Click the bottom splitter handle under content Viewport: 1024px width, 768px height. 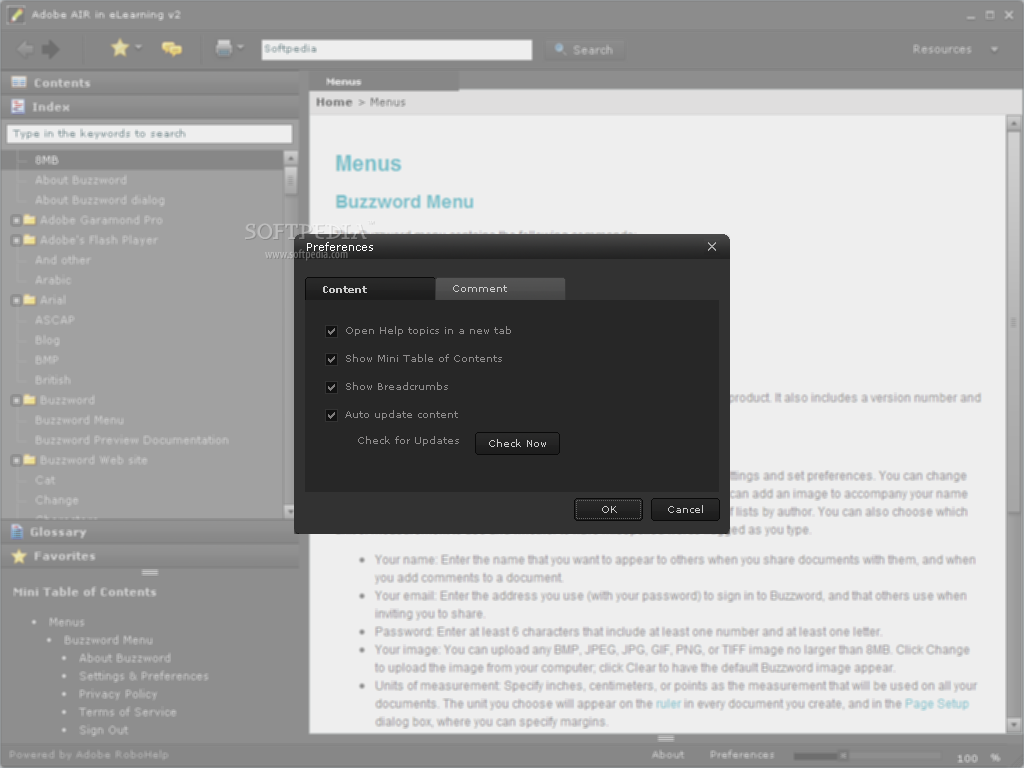tap(666, 739)
